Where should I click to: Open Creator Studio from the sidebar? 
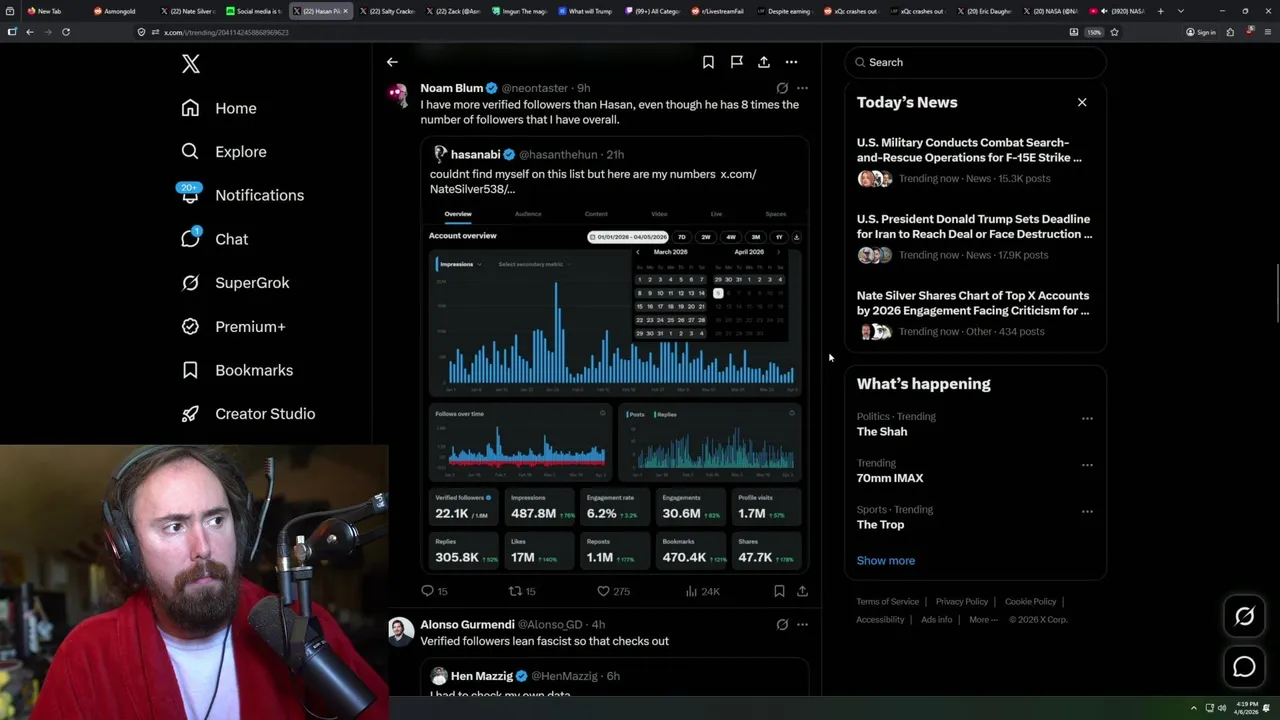coord(248,414)
